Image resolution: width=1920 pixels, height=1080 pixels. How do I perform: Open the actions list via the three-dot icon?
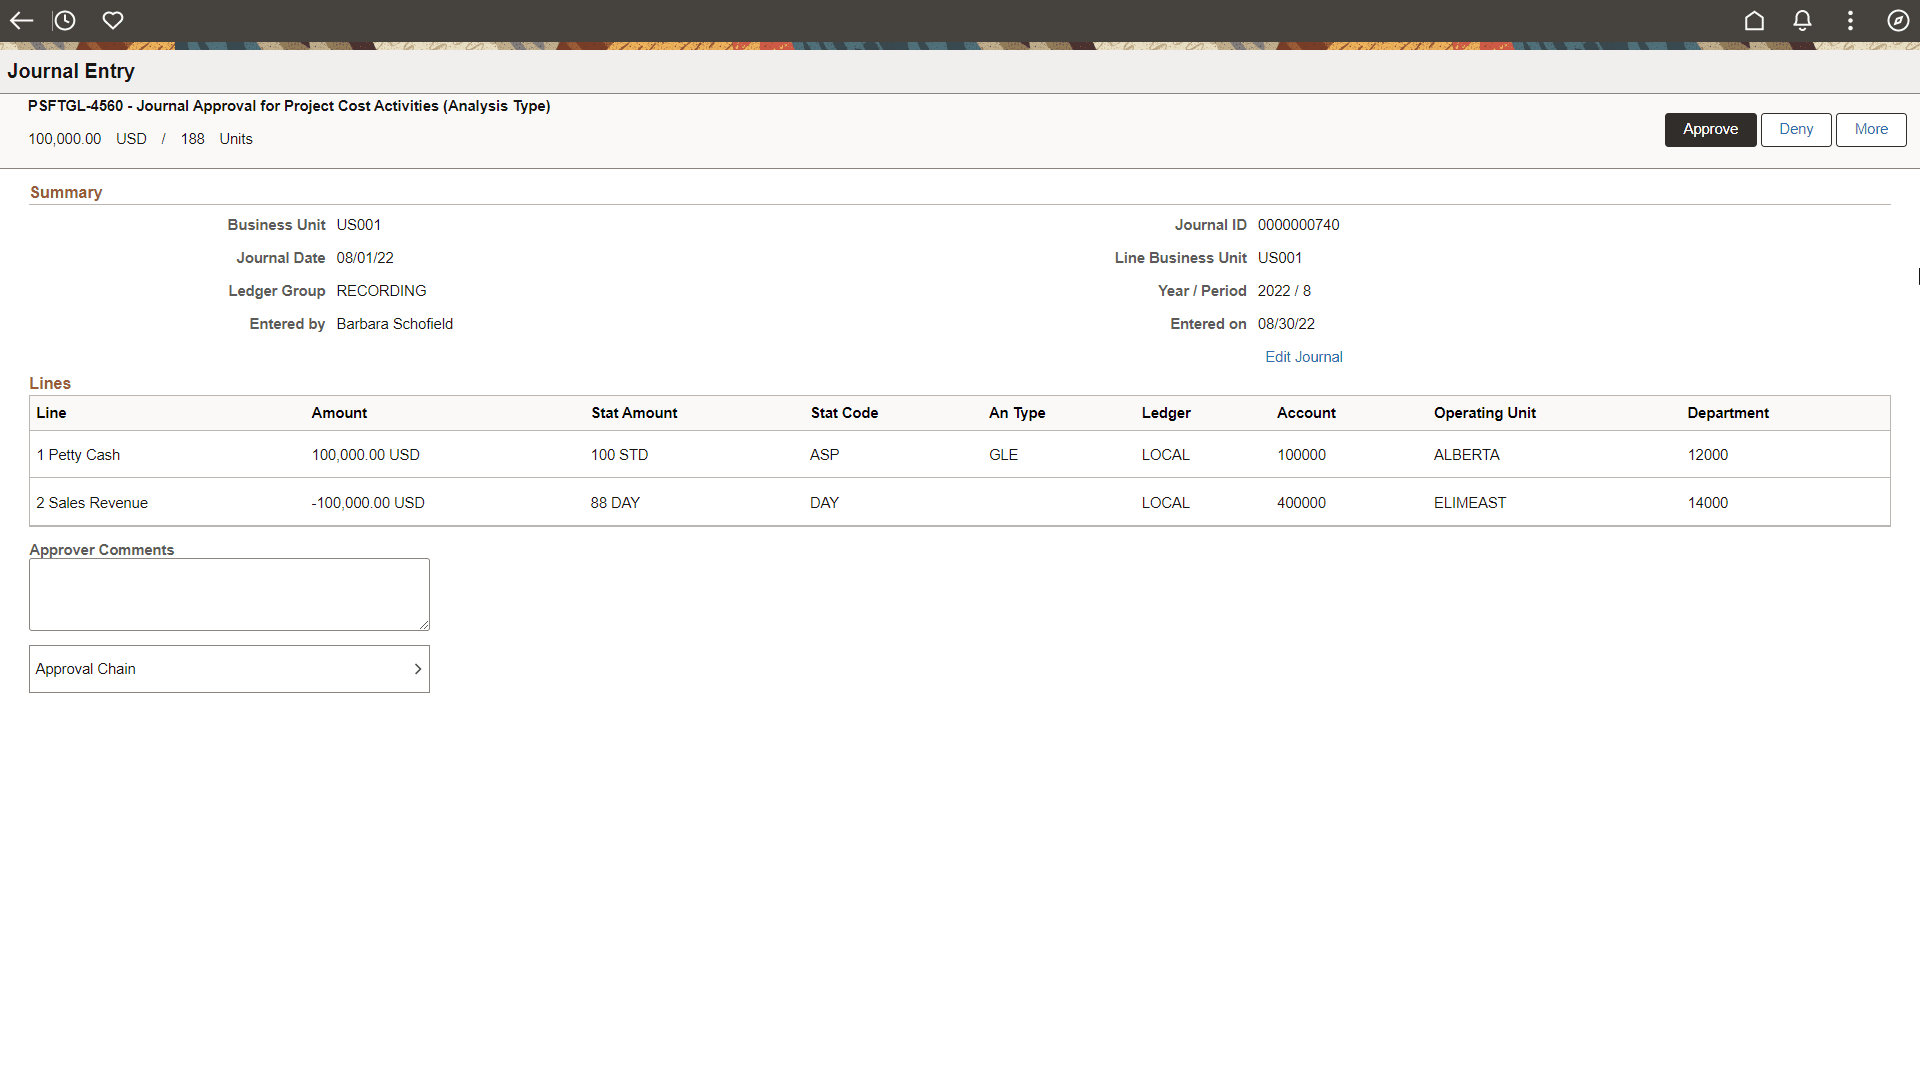click(x=1850, y=20)
